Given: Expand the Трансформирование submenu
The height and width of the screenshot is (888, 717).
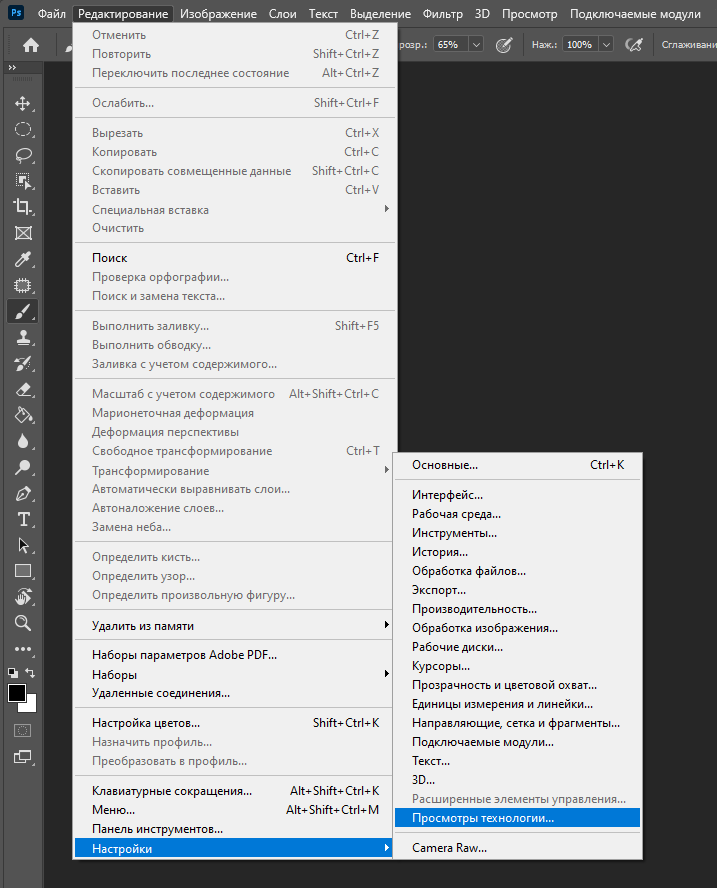Looking at the screenshot, I should pyautogui.click(x=234, y=471).
